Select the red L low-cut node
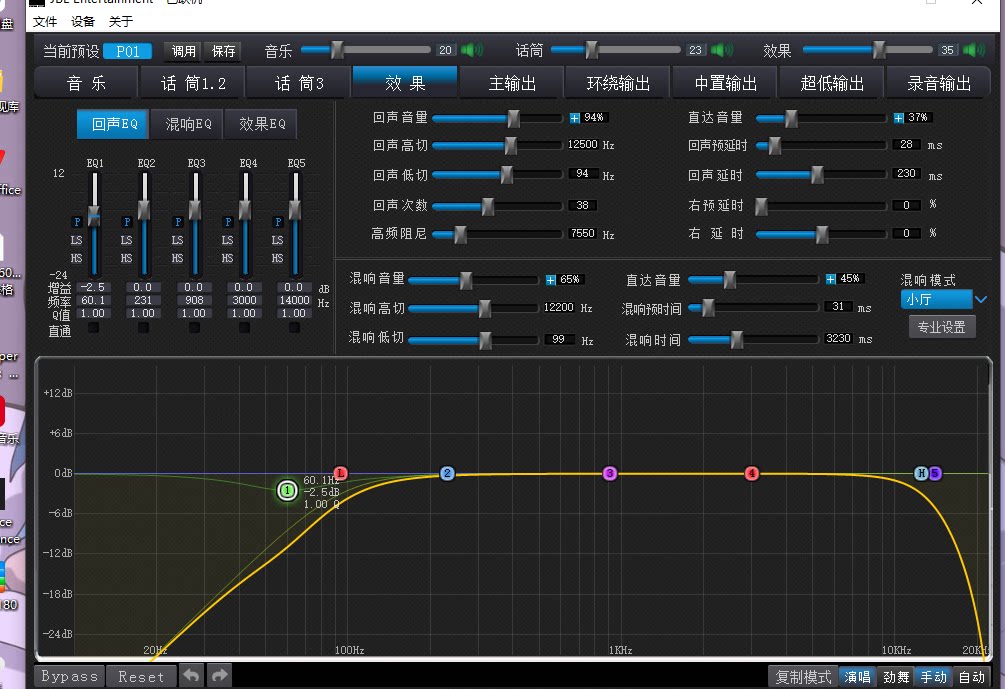 click(x=340, y=474)
